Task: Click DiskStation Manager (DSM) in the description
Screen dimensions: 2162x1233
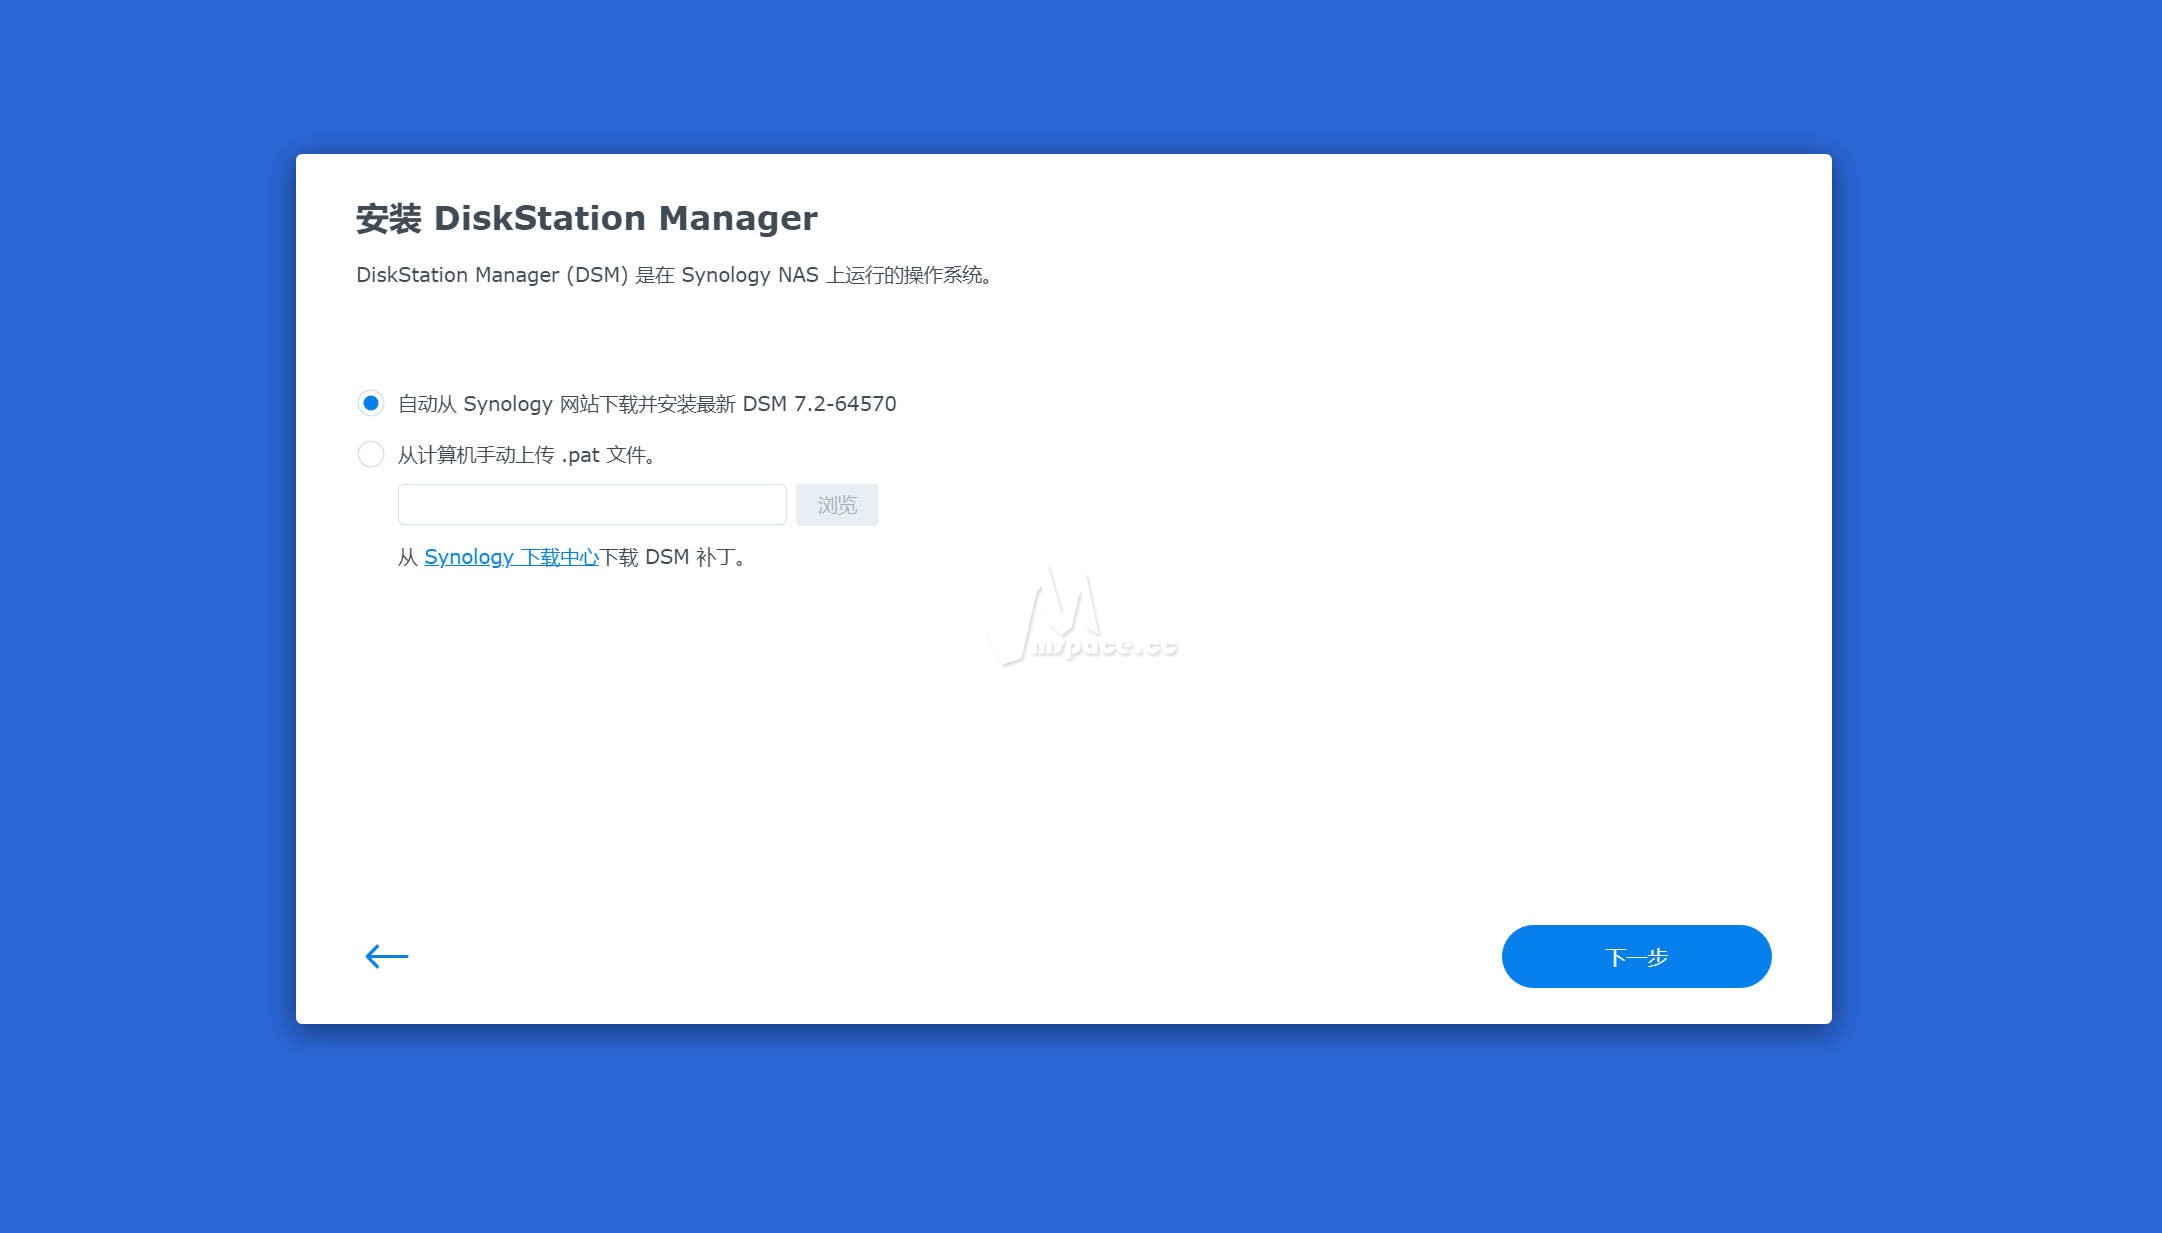Action: (491, 275)
